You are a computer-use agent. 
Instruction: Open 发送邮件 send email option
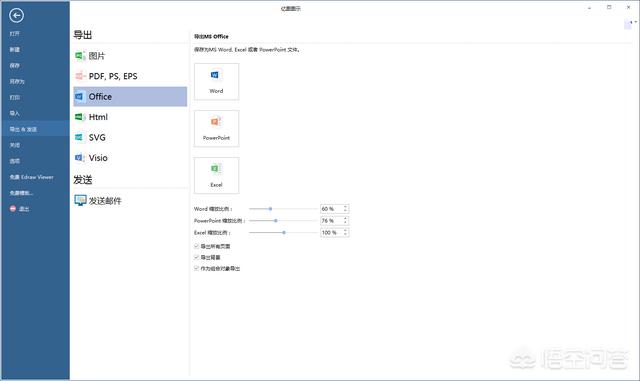[x=130, y=201]
